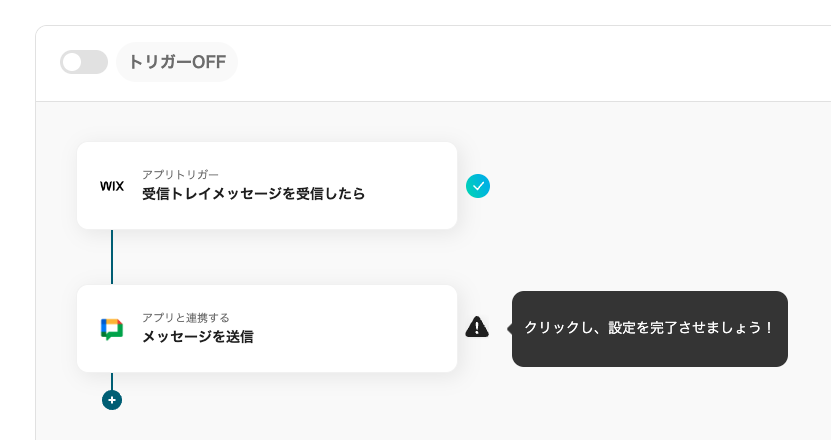Add a step with the plus icon
This screenshot has width=831, height=440.
point(112,400)
